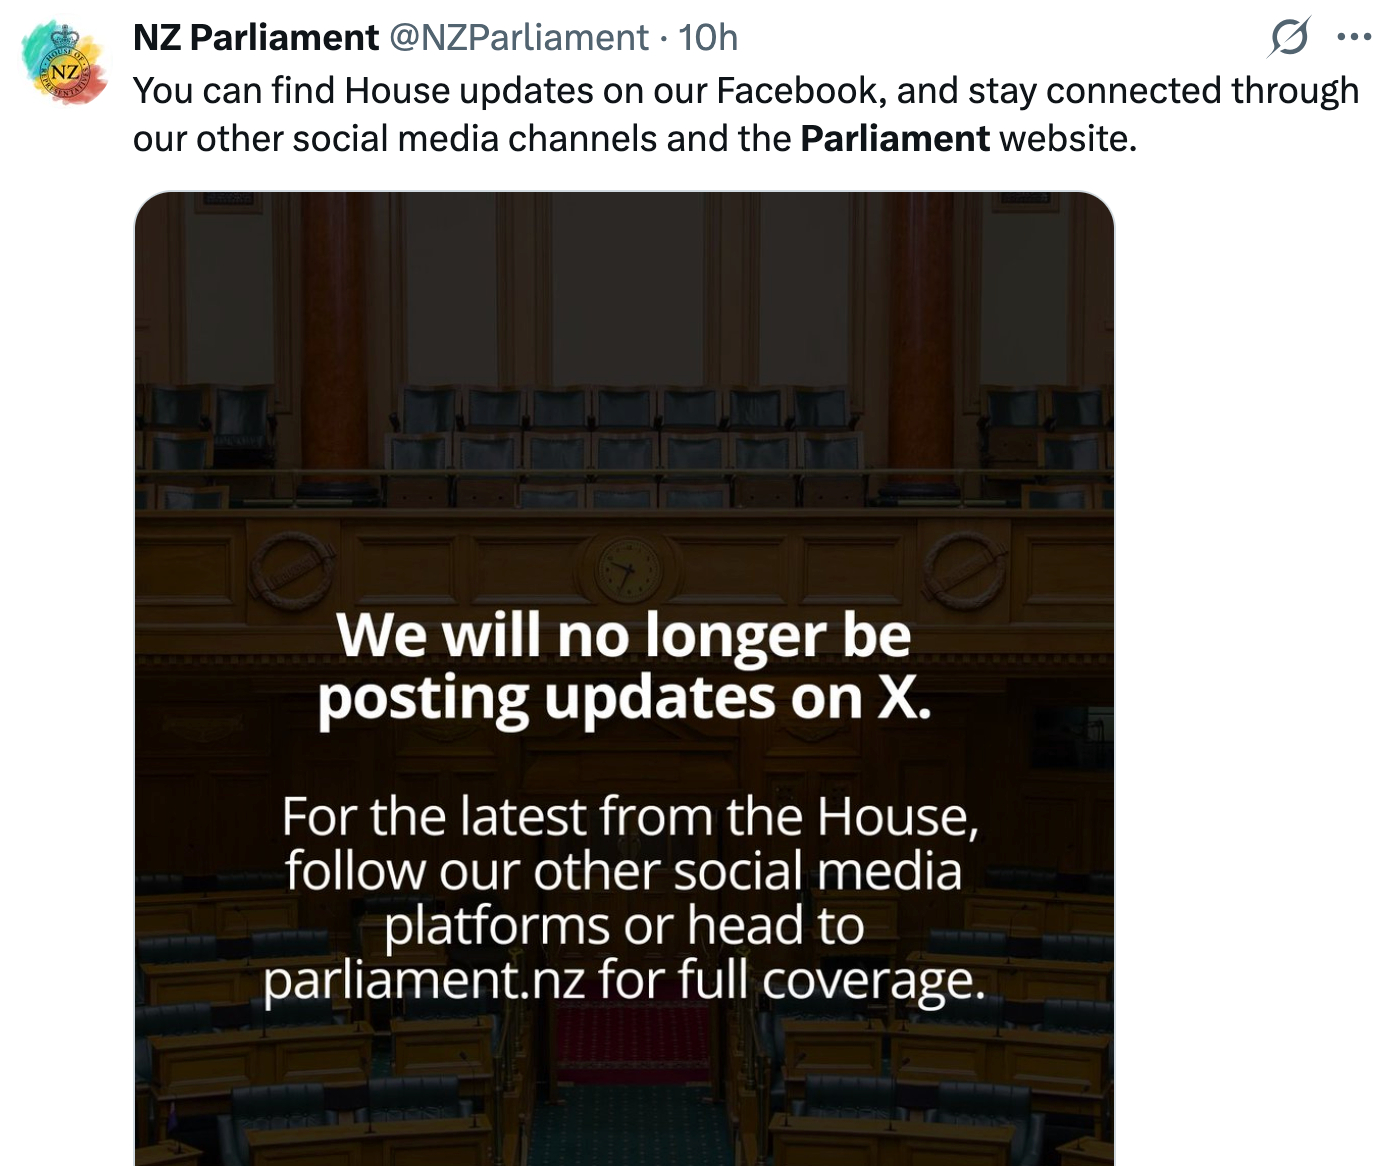Click the "platforms or head to" line

(x=624, y=926)
